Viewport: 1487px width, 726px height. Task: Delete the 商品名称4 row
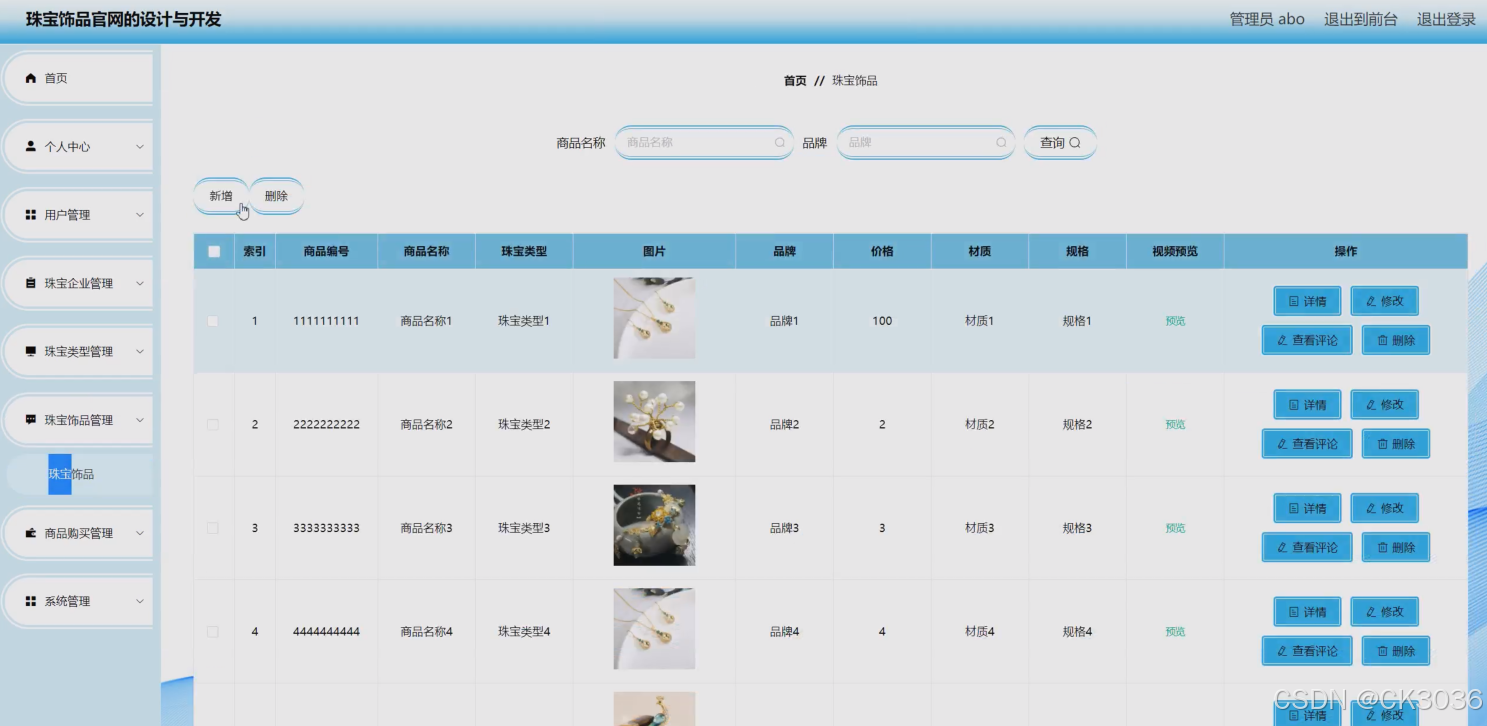tap(1396, 651)
